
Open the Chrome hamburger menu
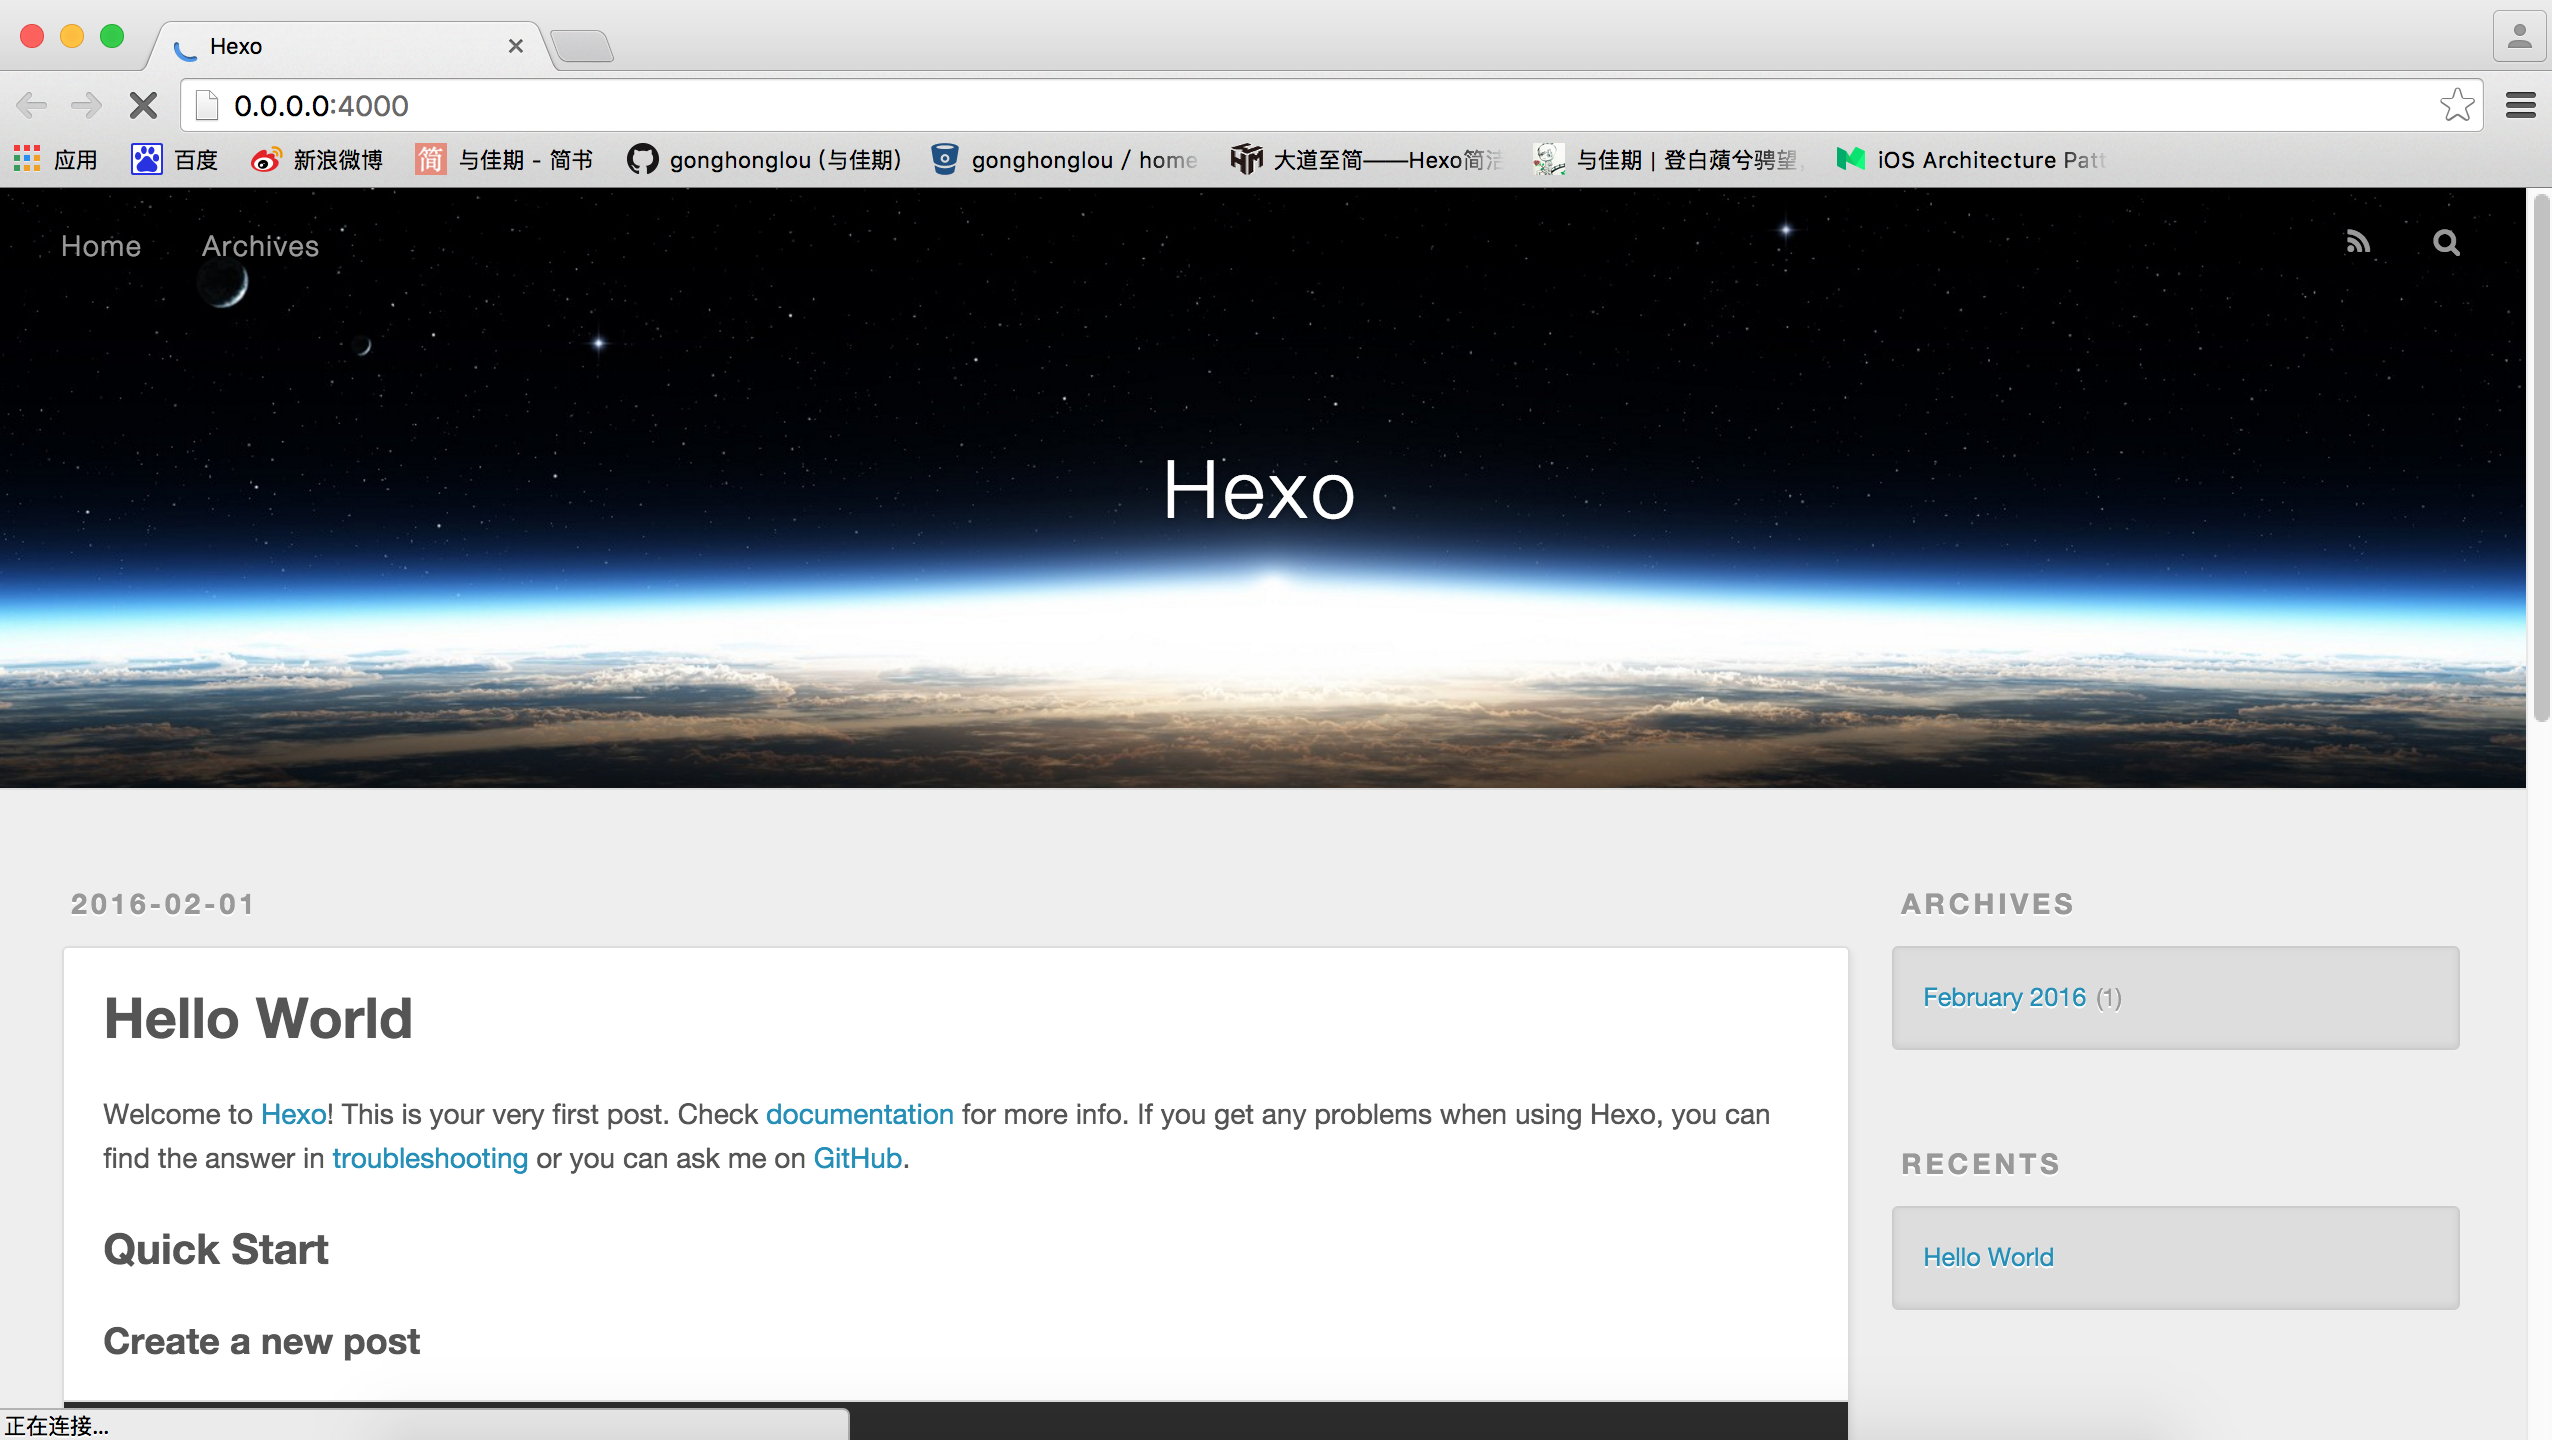(x=2521, y=105)
